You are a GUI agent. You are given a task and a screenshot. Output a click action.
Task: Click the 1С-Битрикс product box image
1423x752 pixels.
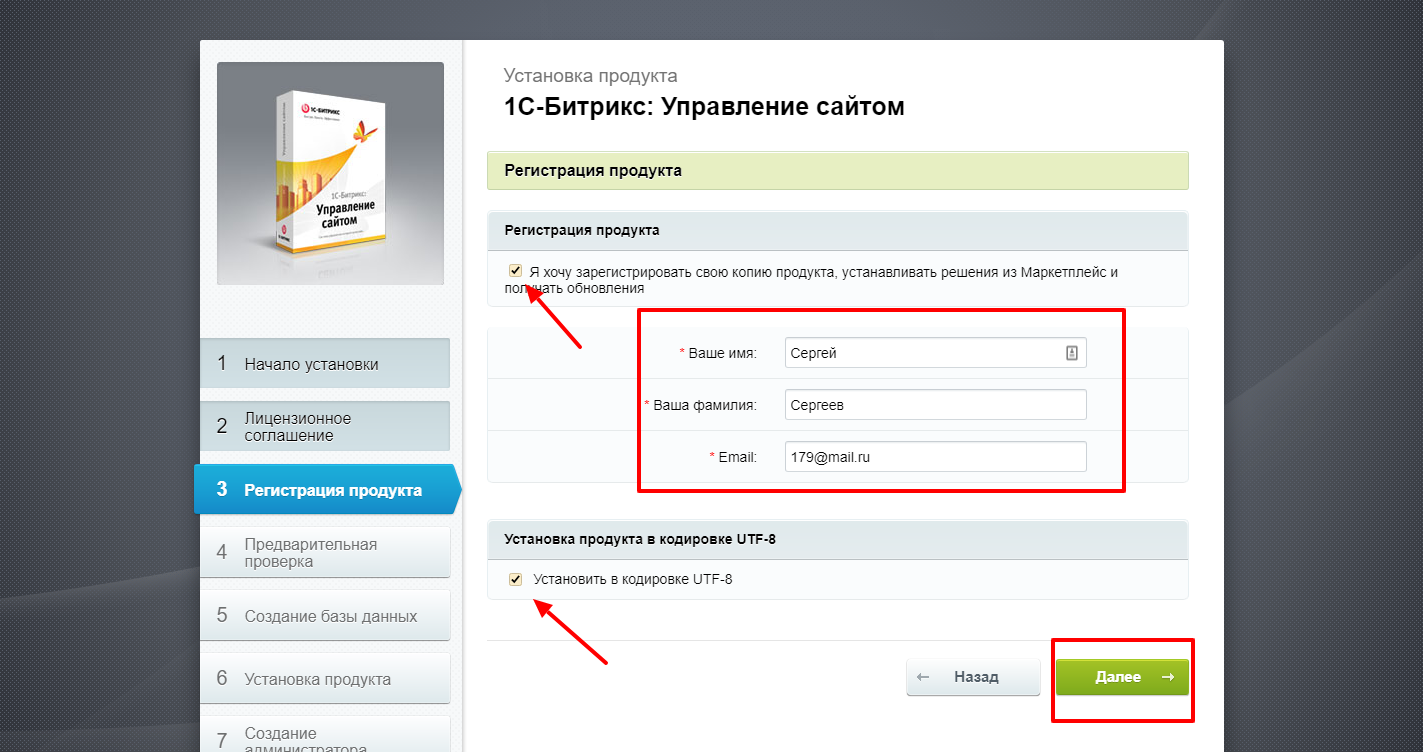(330, 173)
